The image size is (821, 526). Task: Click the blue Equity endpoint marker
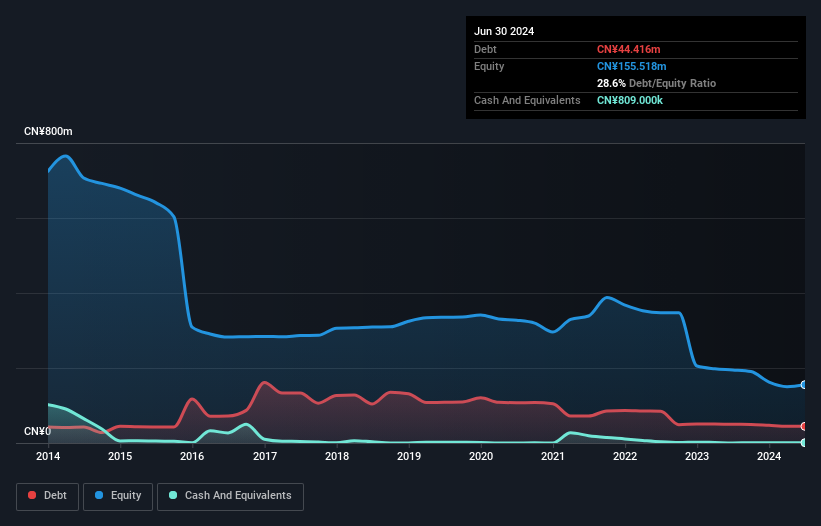(x=804, y=385)
